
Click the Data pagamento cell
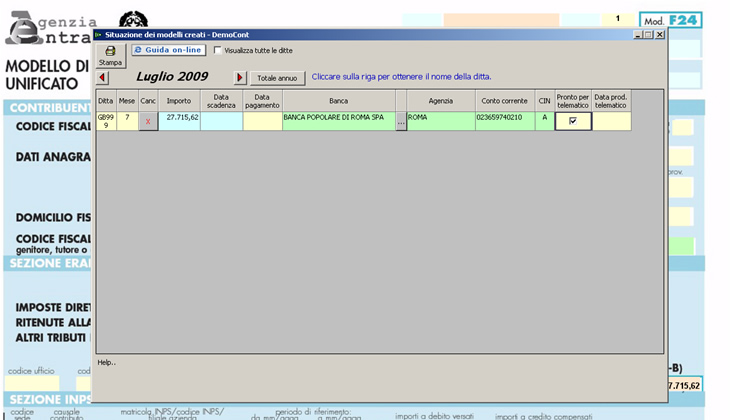[x=262, y=121]
